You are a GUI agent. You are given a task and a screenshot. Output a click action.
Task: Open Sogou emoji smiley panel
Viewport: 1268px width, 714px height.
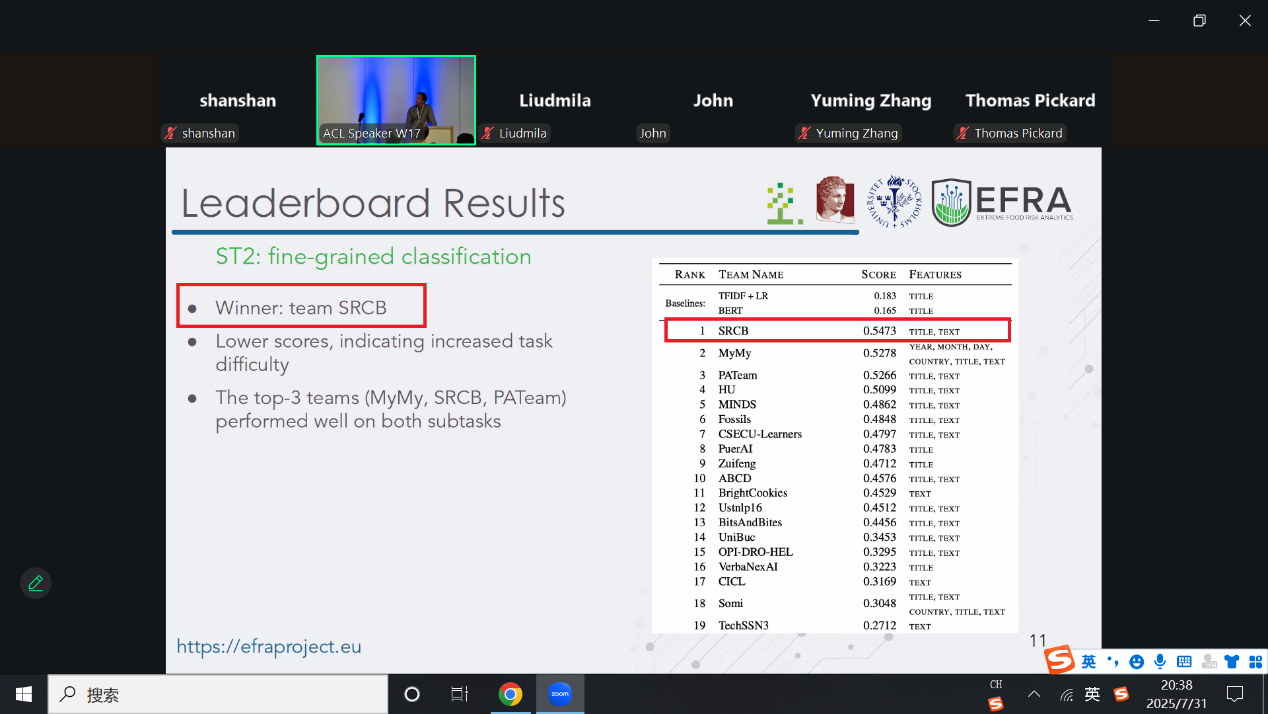click(1136, 661)
